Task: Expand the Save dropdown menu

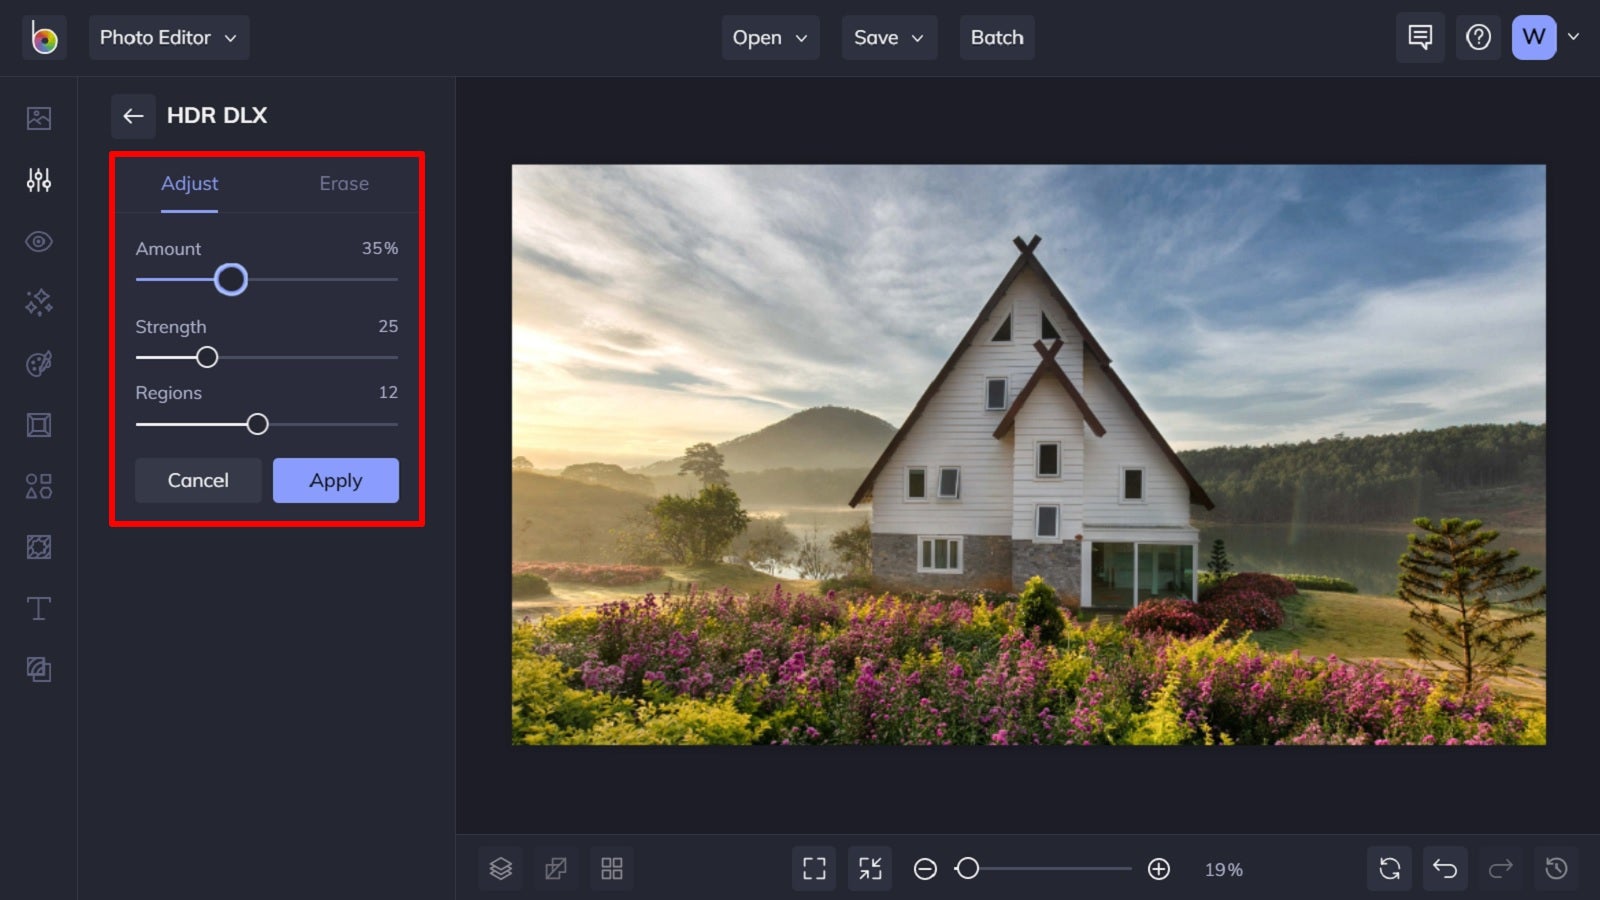Action: click(x=889, y=38)
